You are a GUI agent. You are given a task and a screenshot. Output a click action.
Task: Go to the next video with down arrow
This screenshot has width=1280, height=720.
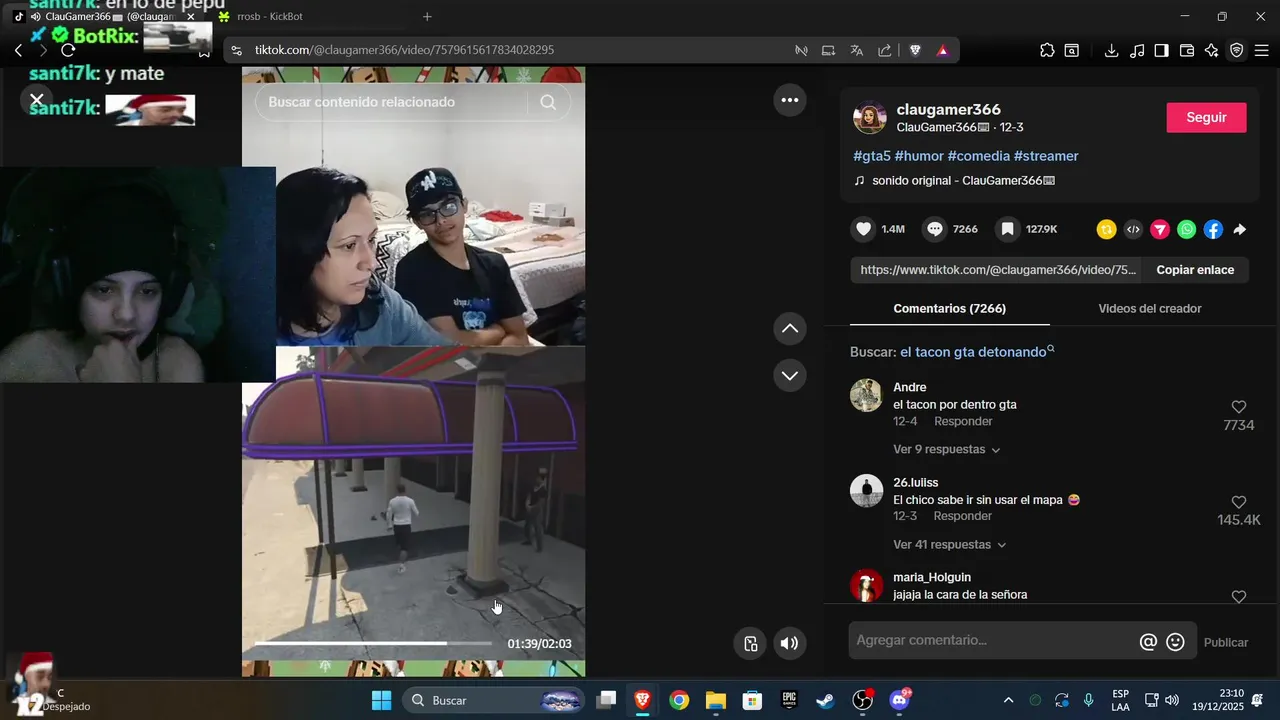pyautogui.click(x=790, y=375)
